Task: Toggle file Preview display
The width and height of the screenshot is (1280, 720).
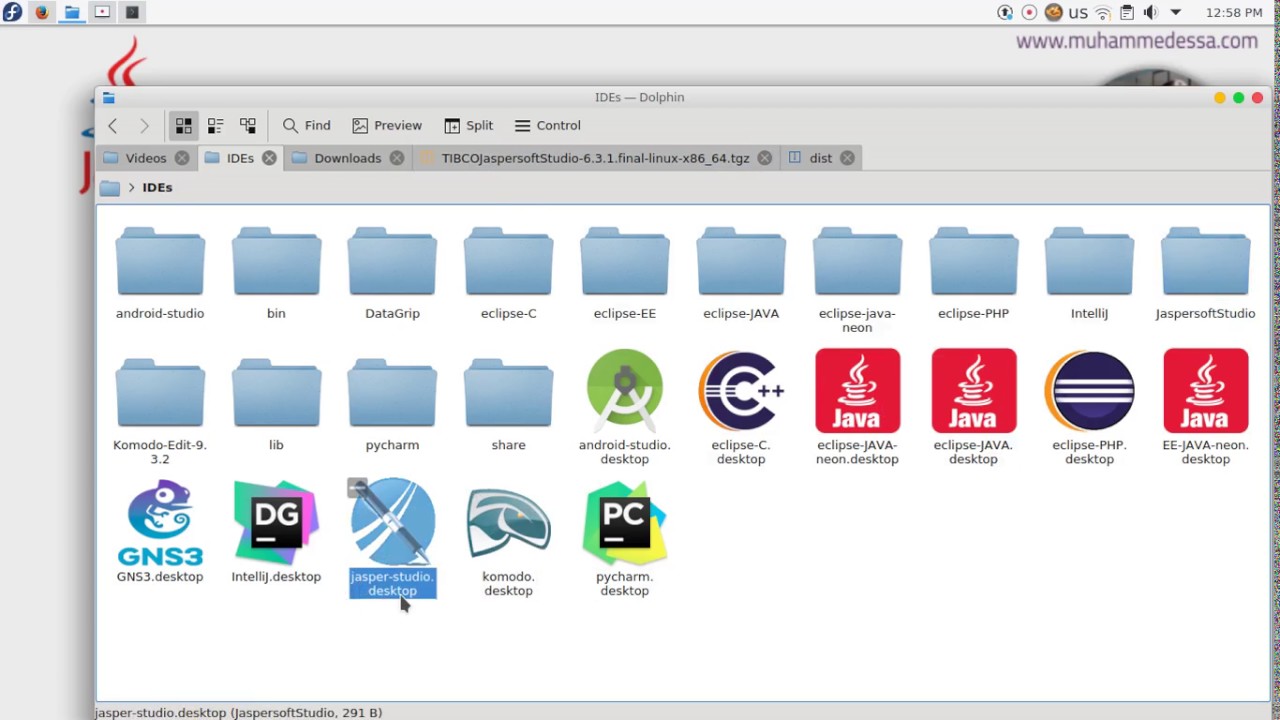Action: pos(387,125)
